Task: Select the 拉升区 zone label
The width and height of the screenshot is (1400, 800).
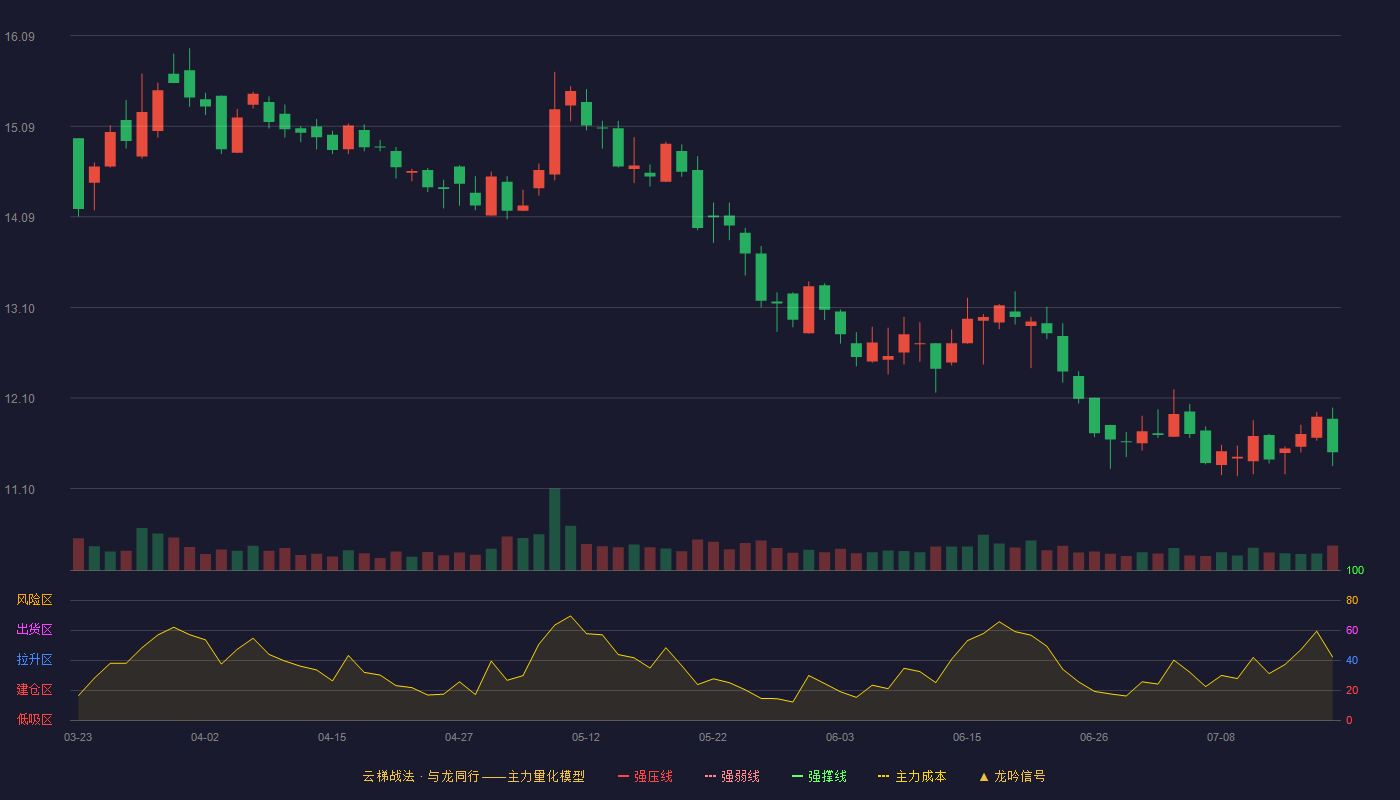Action: tap(34, 660)
